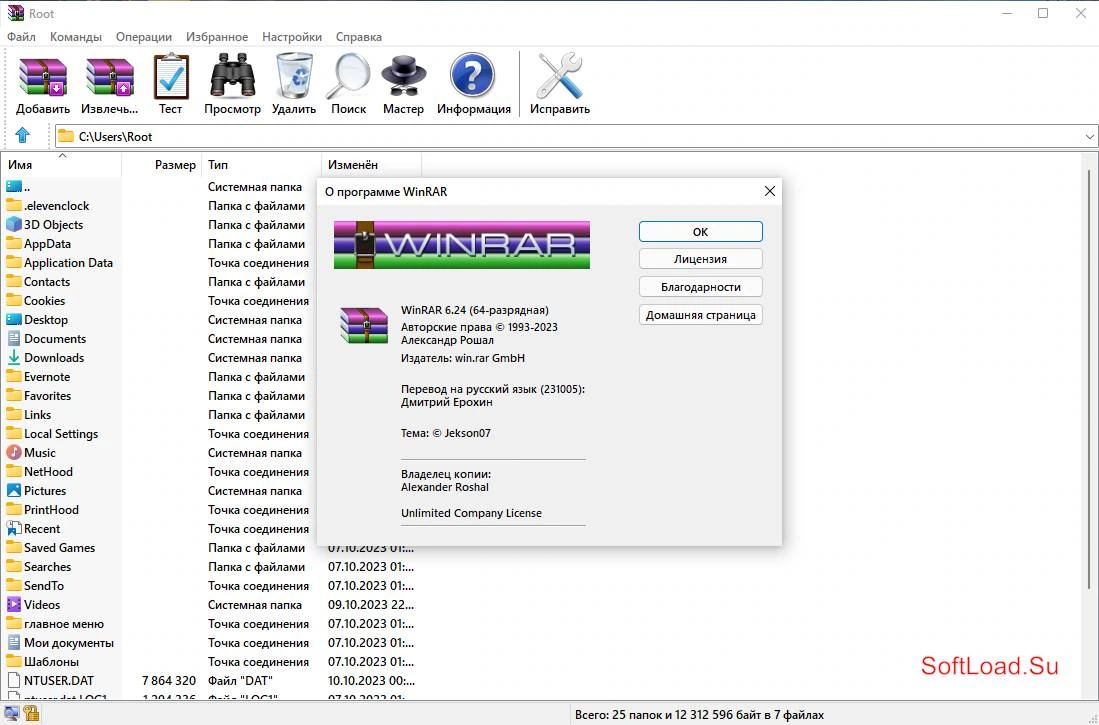Click the Documents folder icon

[14, 339]
